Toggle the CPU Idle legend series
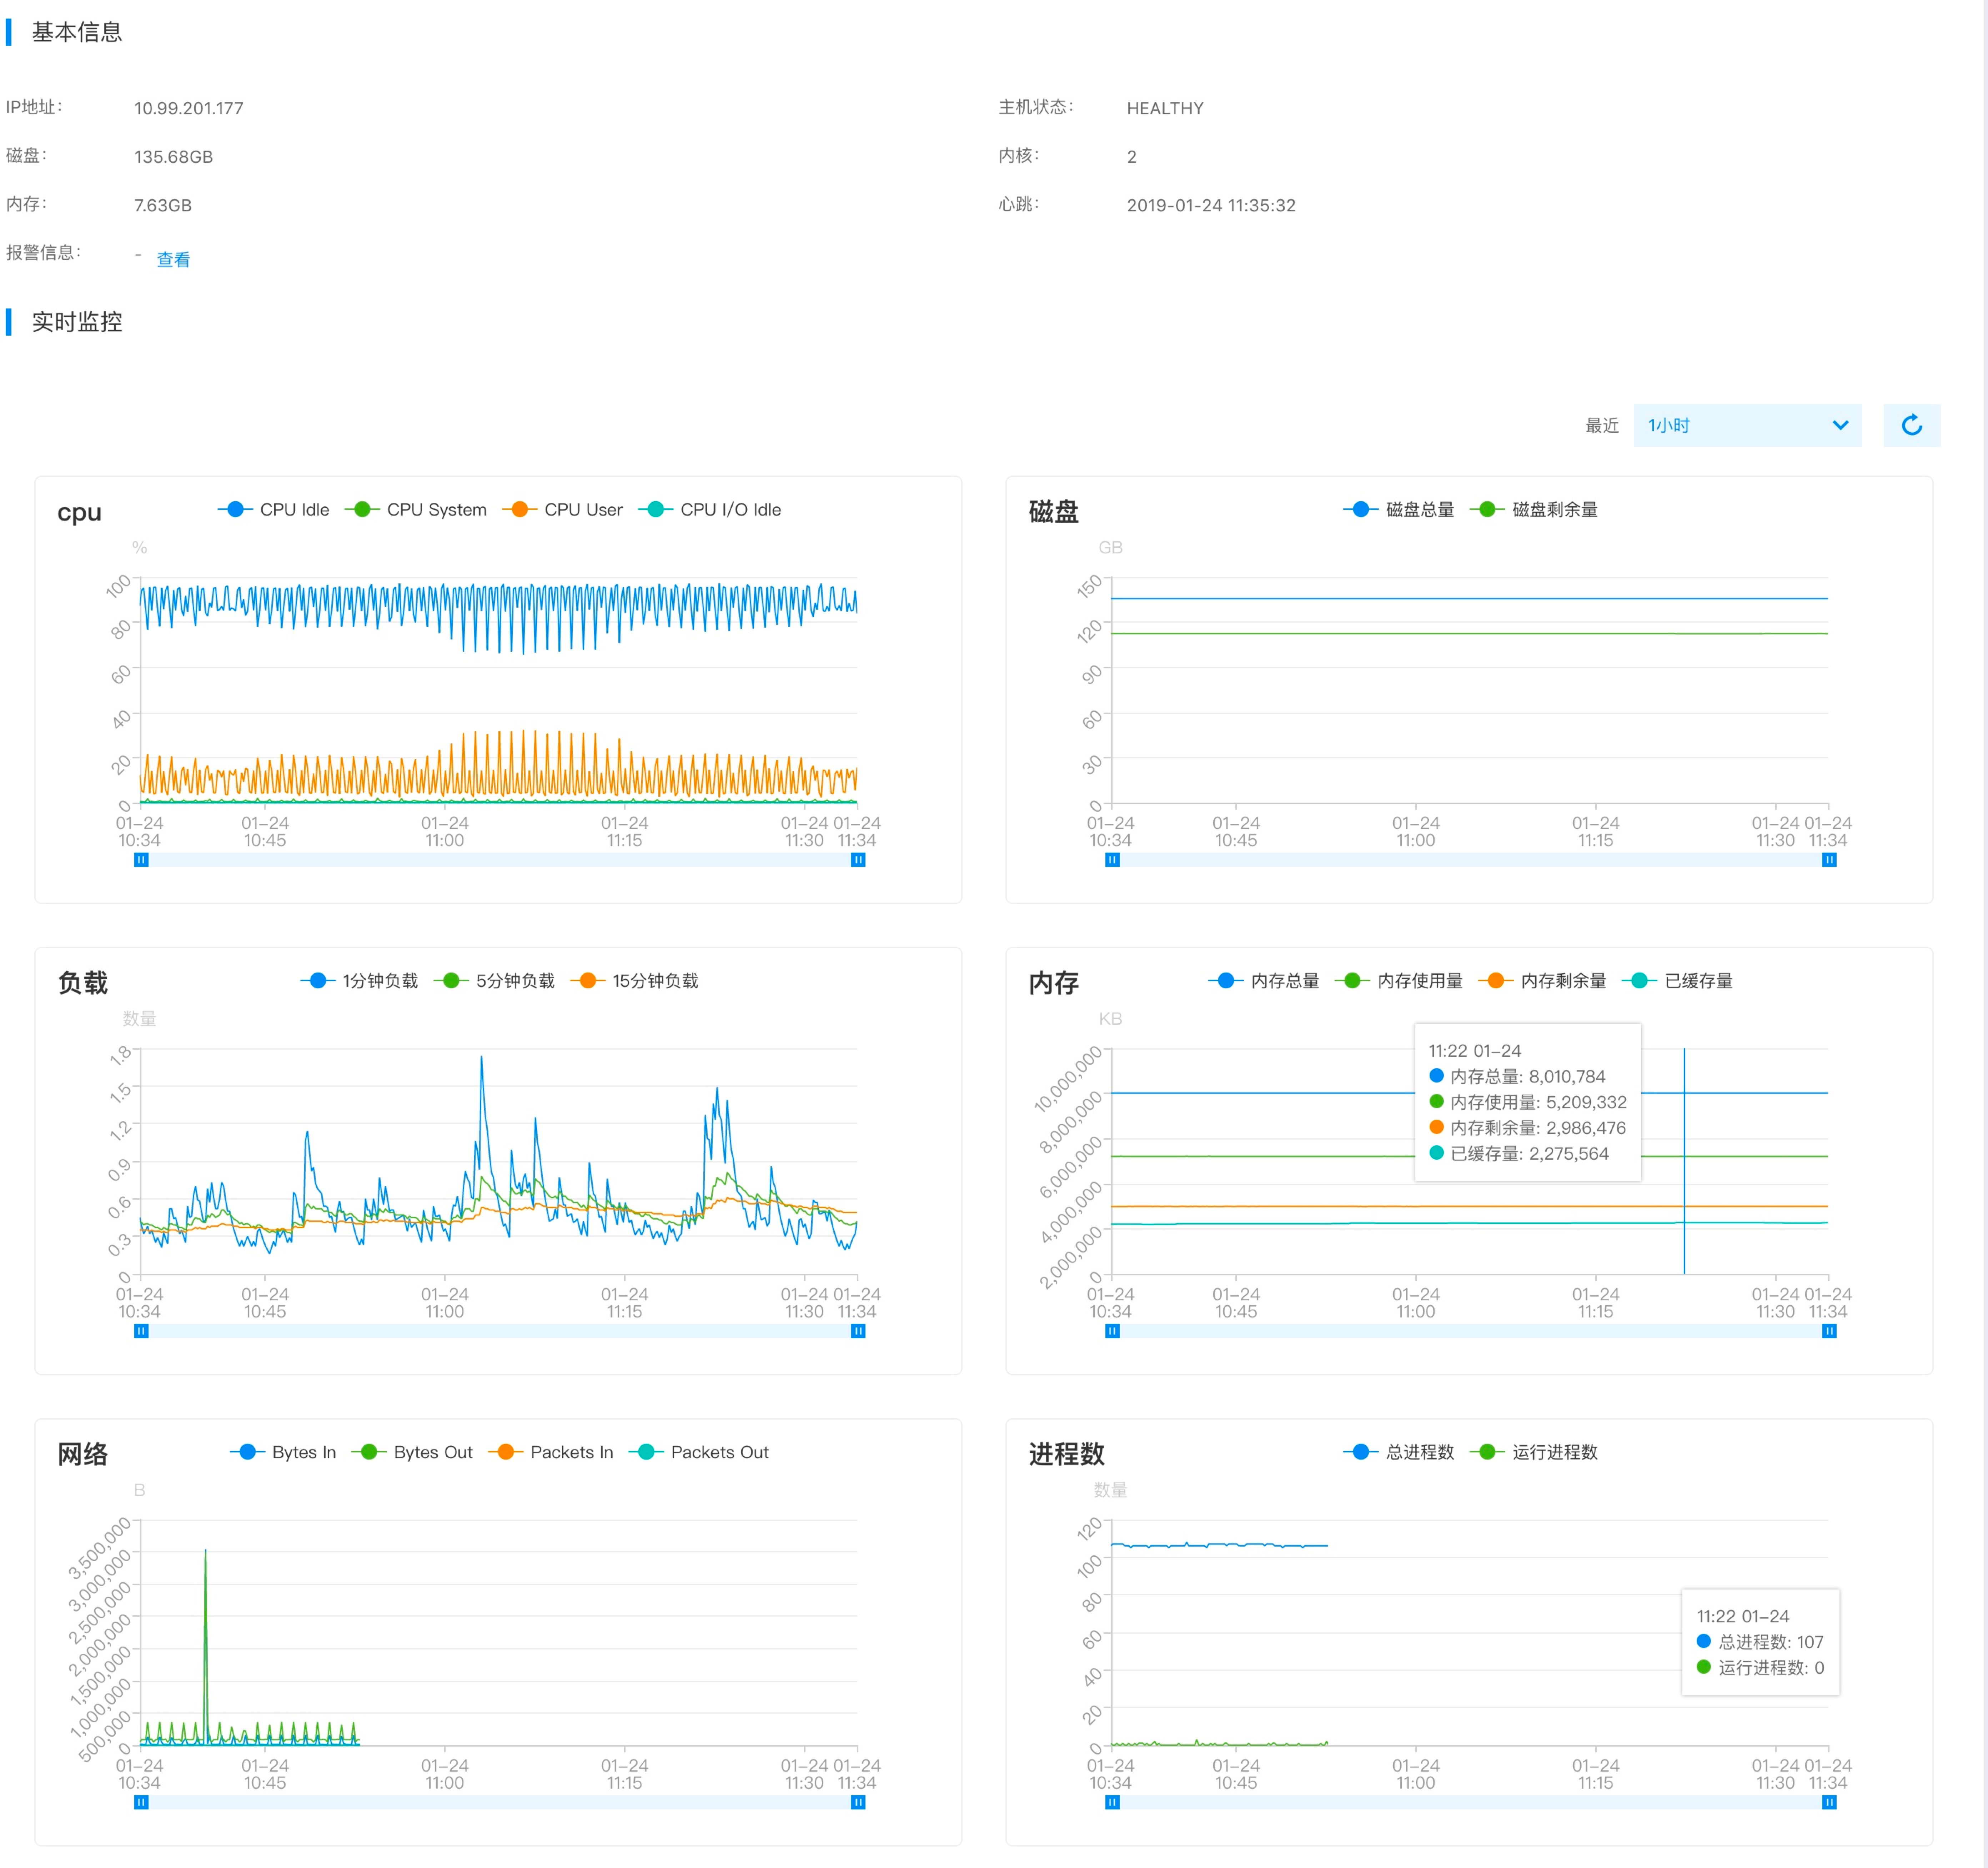 (x=274, y=510)
